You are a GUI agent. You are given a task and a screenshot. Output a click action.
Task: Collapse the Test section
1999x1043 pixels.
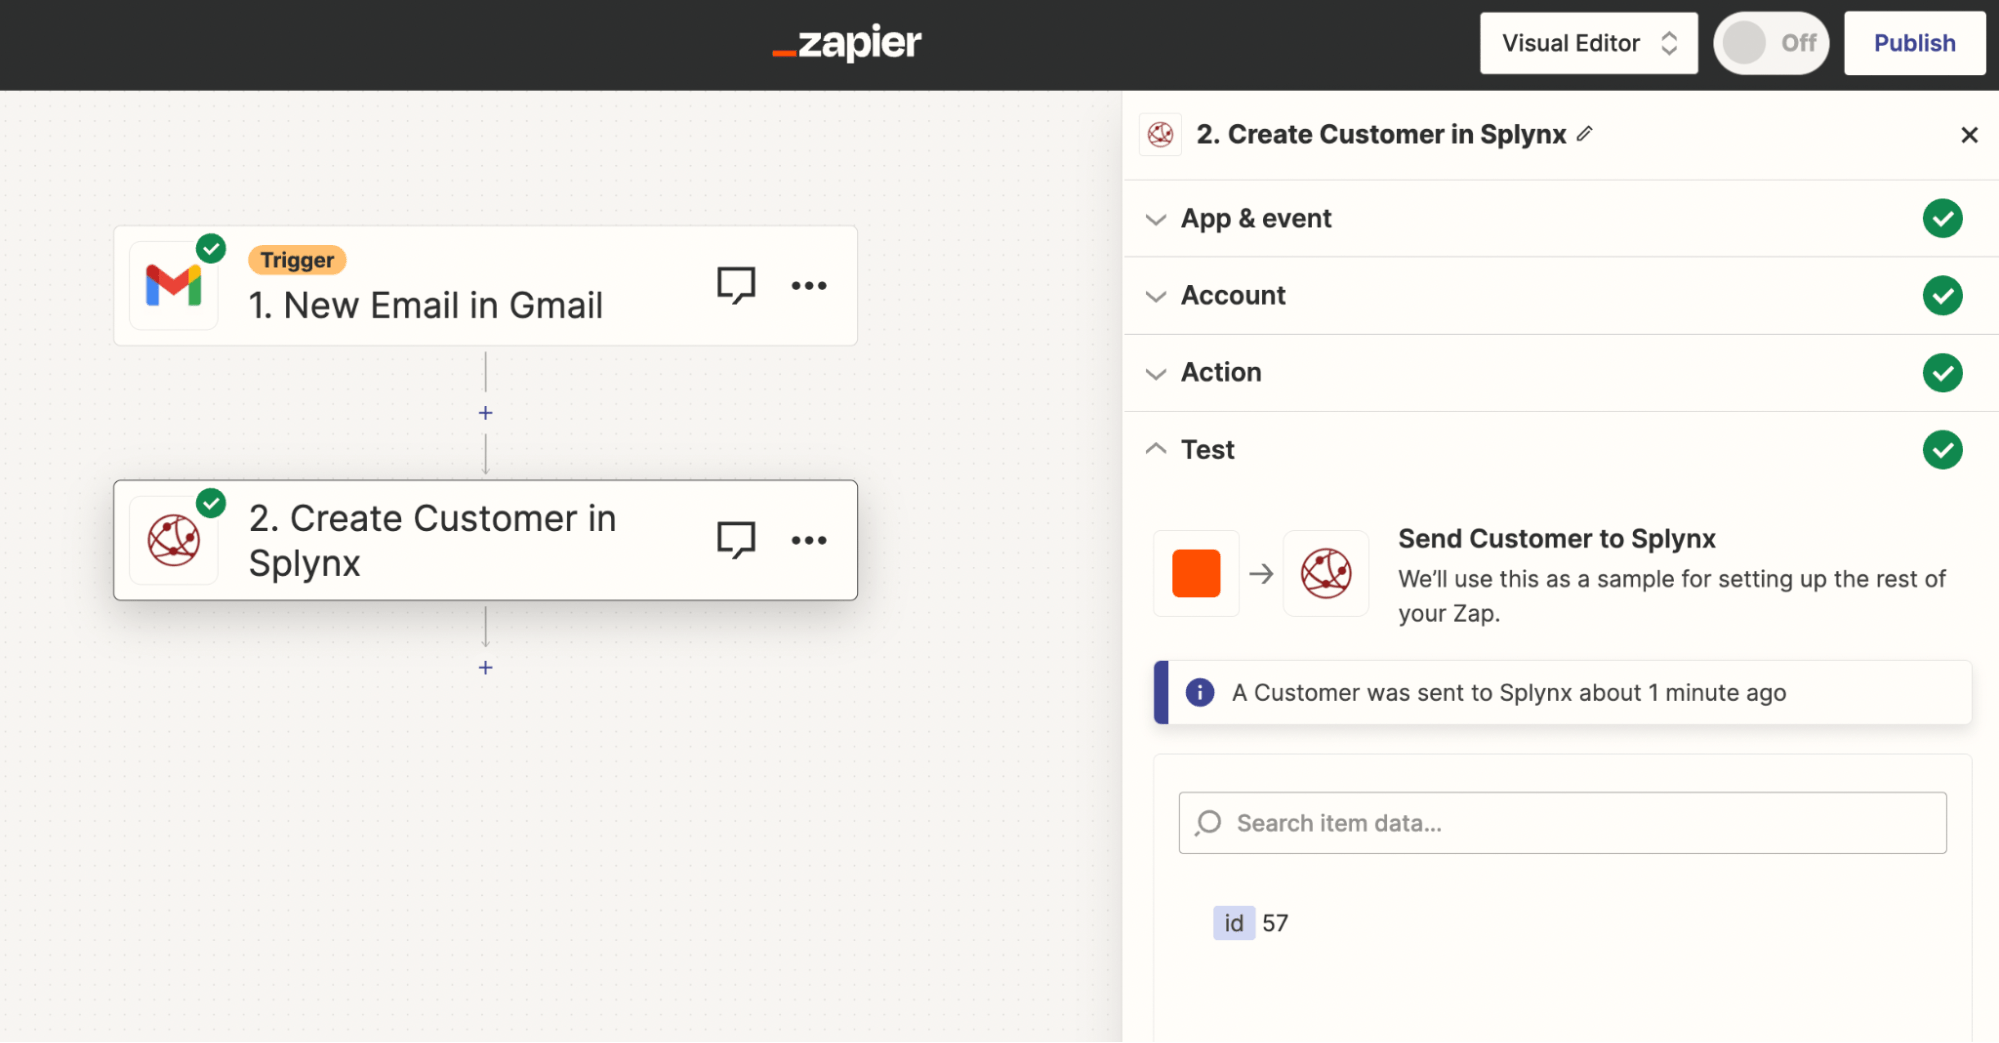pyautogui.click(x=1561, y=449)
